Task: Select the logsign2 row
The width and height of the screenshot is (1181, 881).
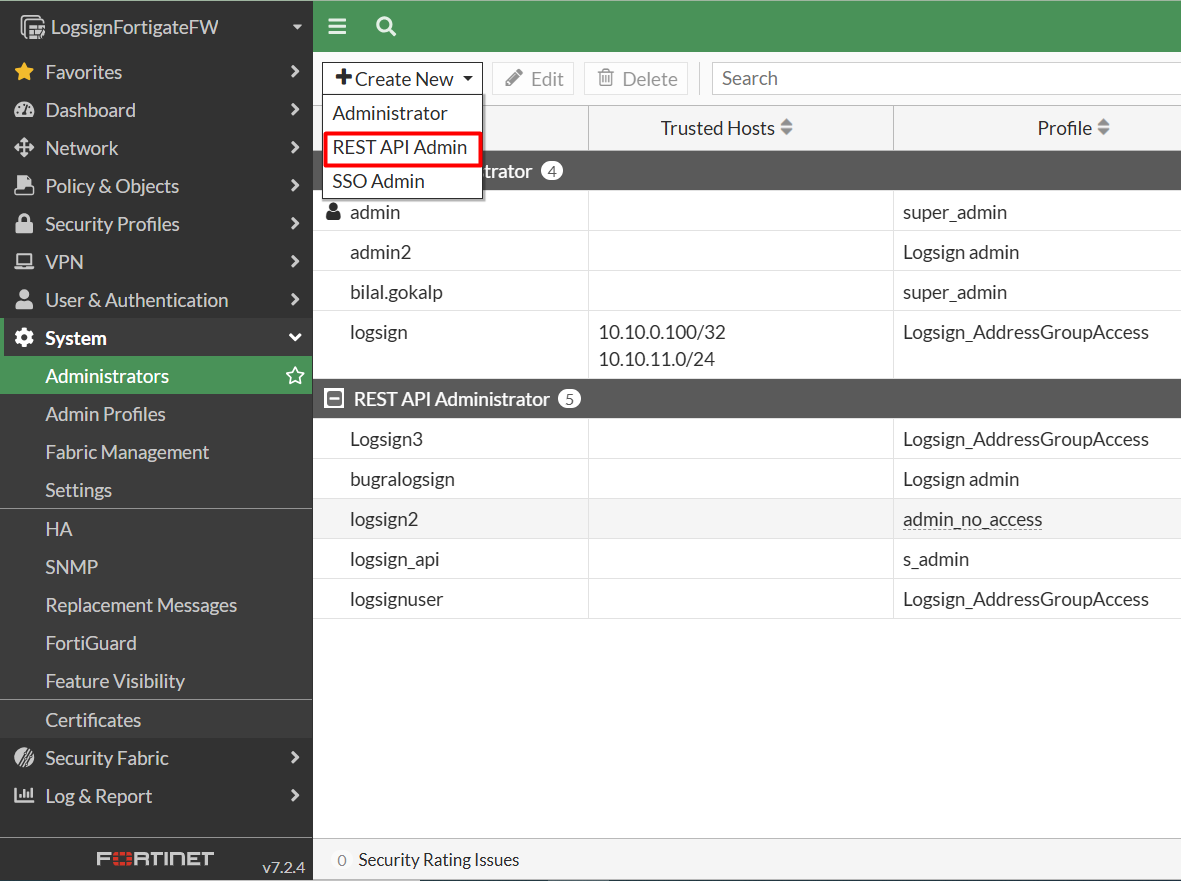Action: [x=747, y=519]
